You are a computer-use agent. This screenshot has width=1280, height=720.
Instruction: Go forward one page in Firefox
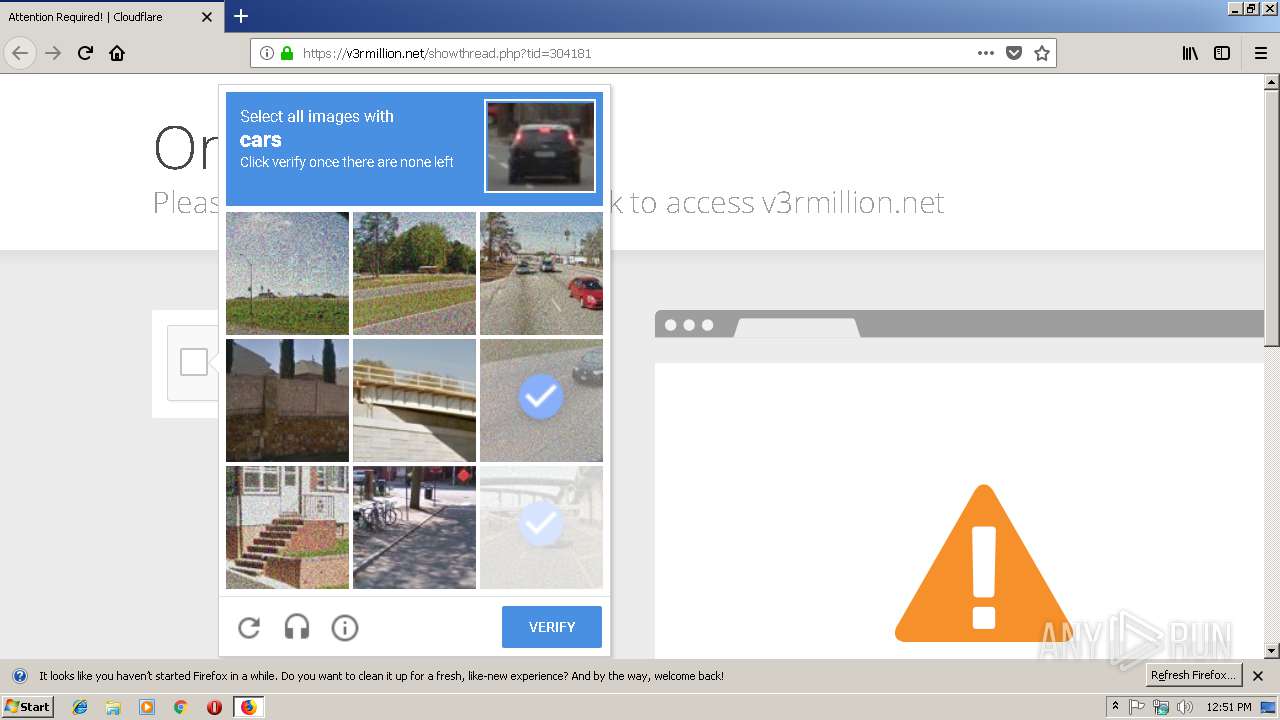(x=53, y=53)
